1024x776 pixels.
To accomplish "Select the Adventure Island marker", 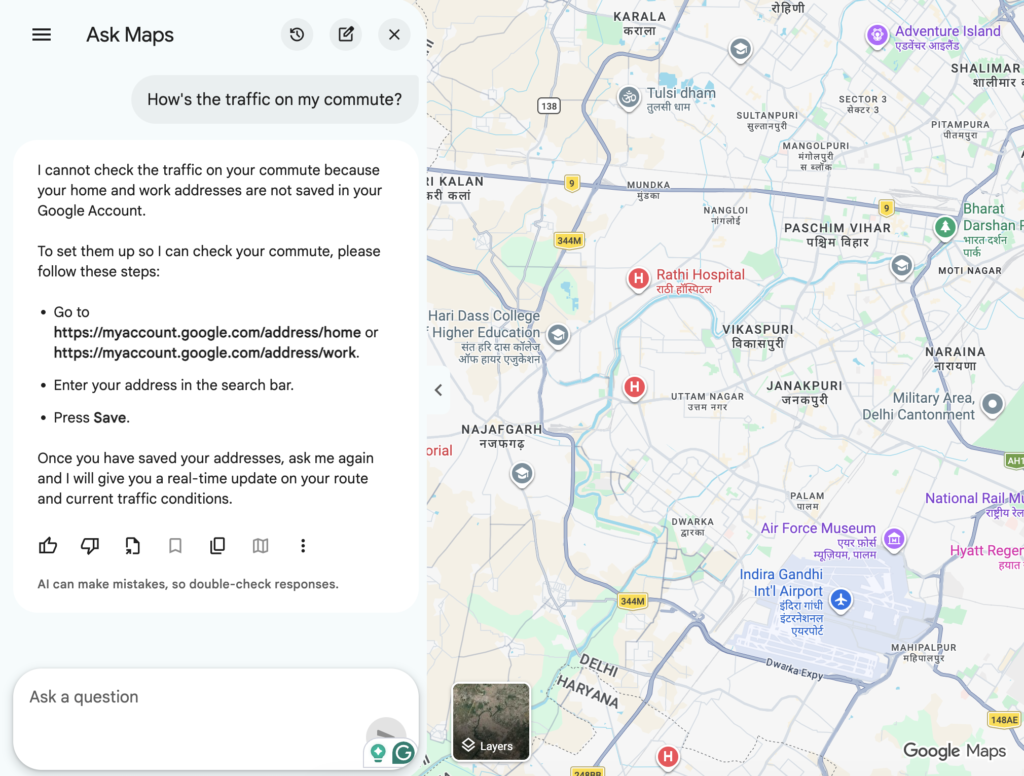I will coord(877,35).
